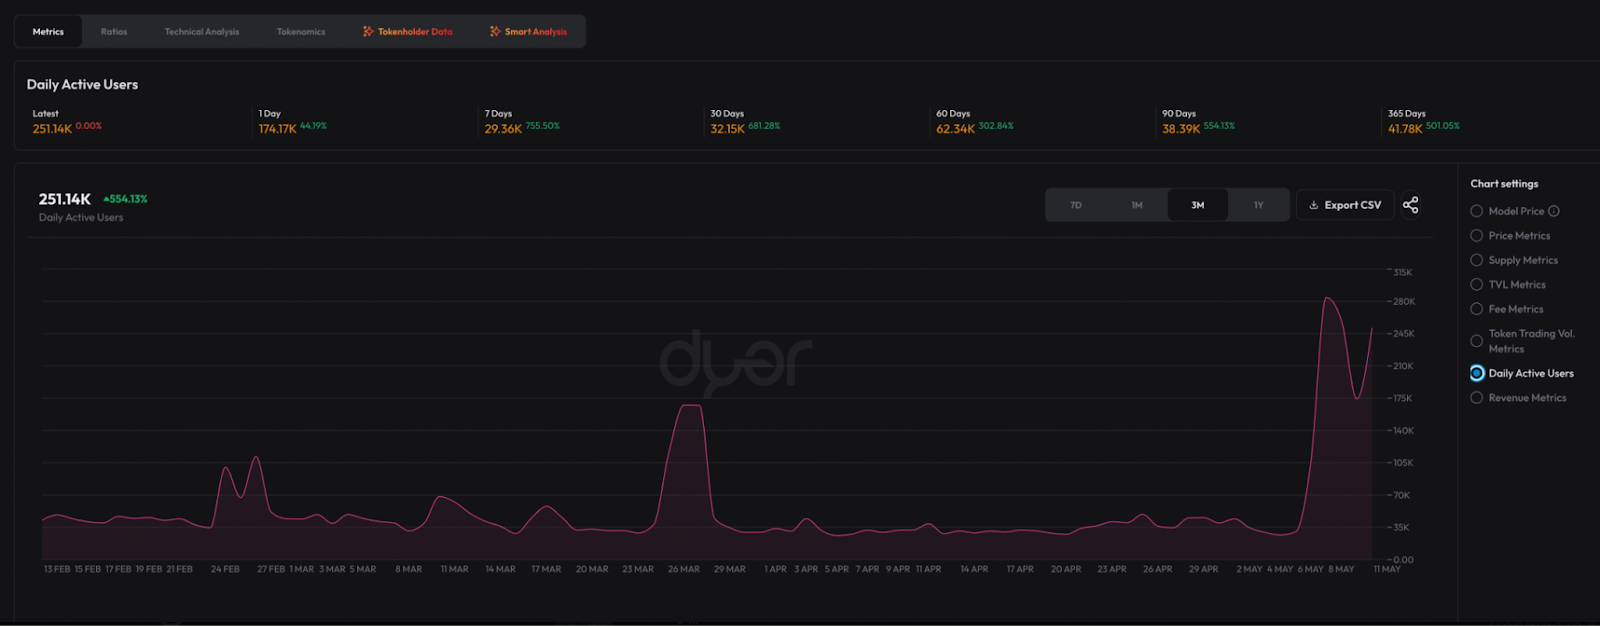Click the info icon beside Model Price
1600x626 pixels.
pos(1554,211)
